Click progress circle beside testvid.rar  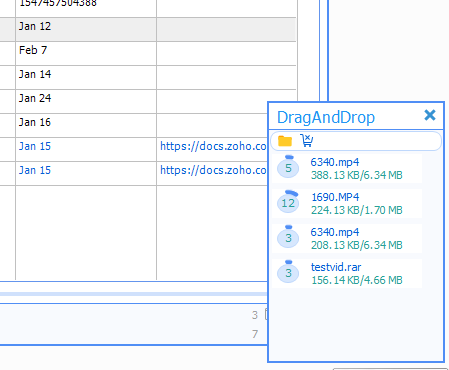point(288,272)
